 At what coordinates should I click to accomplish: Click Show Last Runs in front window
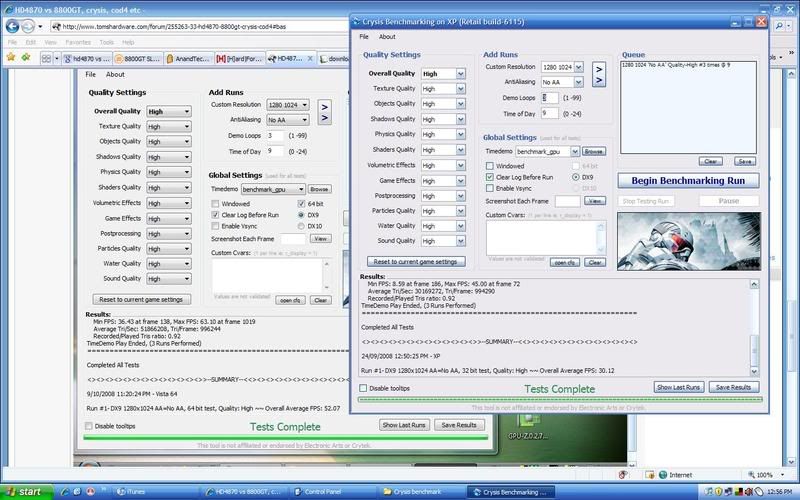tap(678, 387)
